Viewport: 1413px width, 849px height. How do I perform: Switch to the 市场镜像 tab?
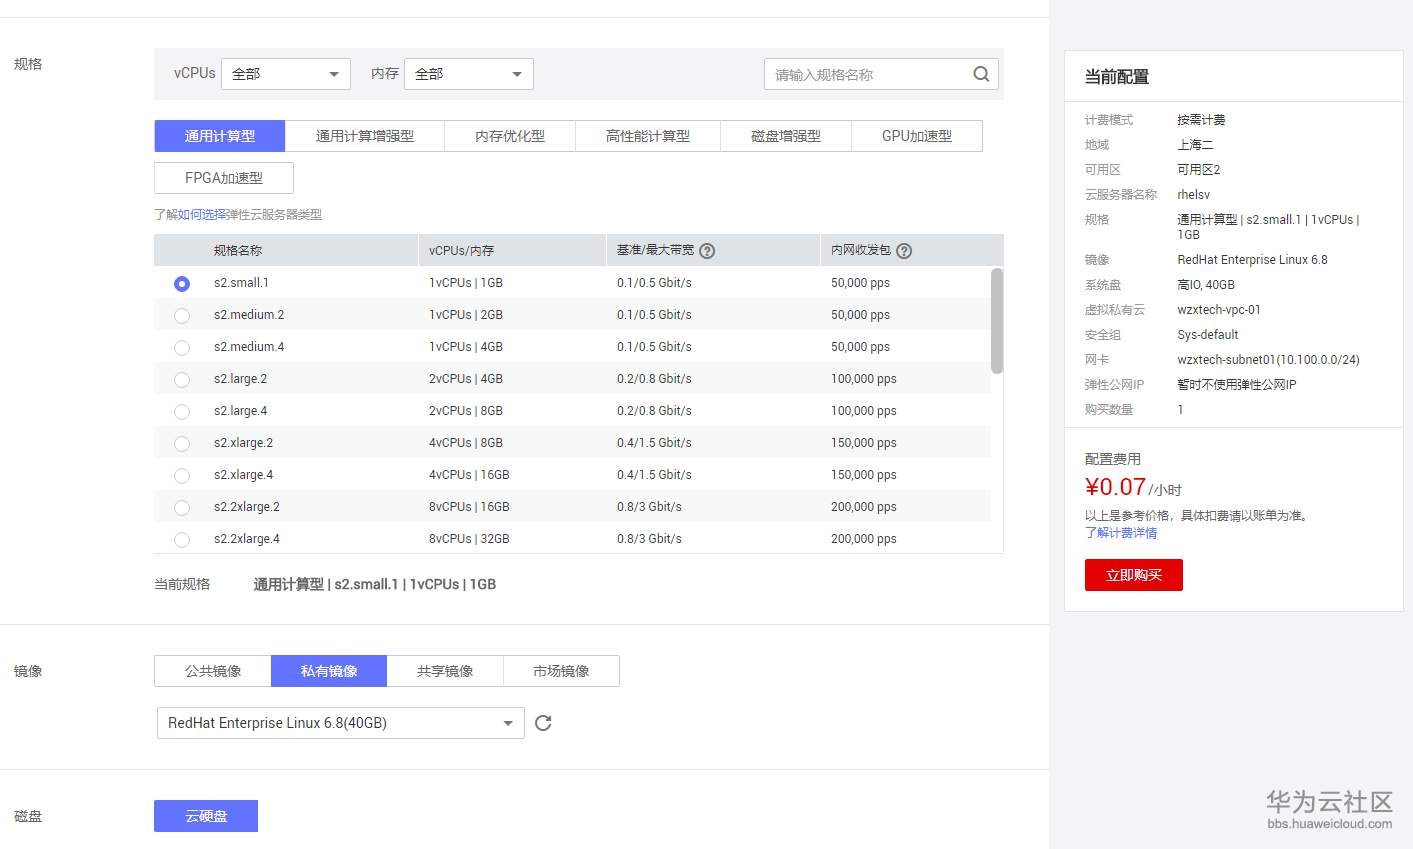pyautogui.click(x=561, y=670)
